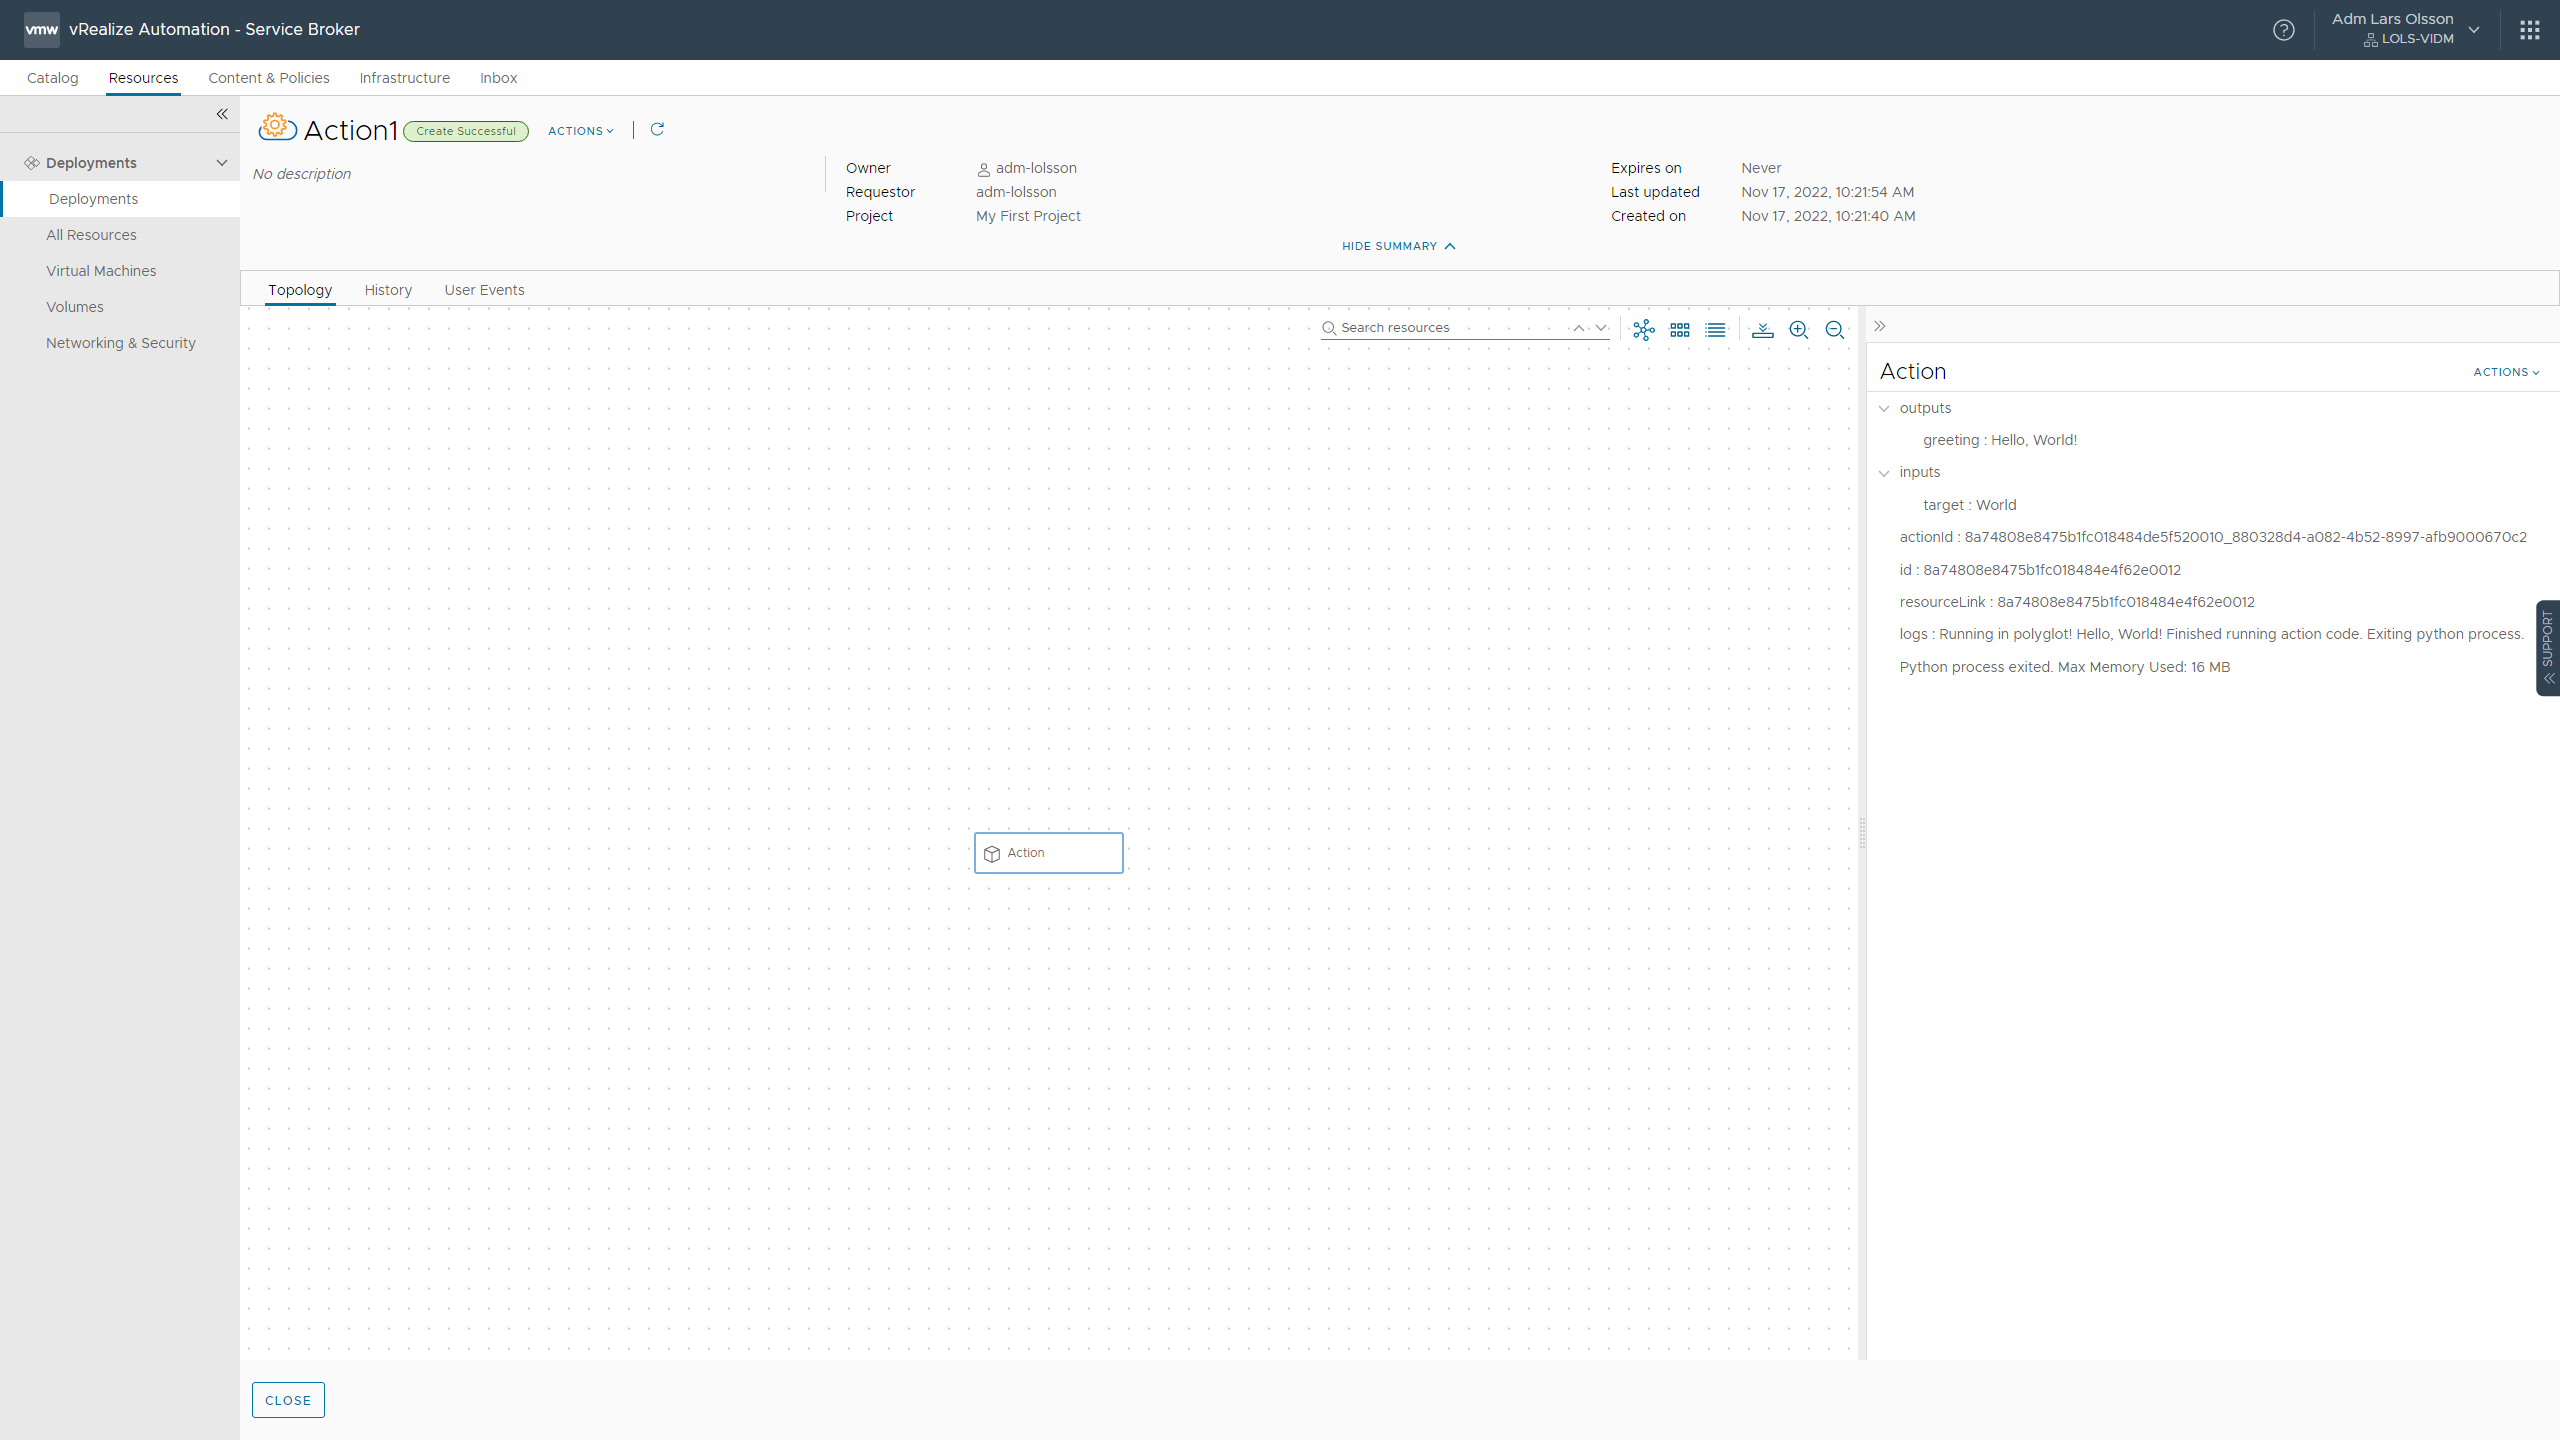Click the vmw logo in header
Screen dimensions: 2560x1440
tap(41, 30)
